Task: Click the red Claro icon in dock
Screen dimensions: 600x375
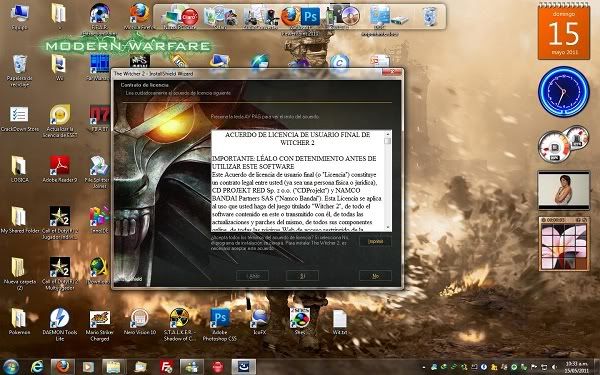Action: [x=190, y=17]
